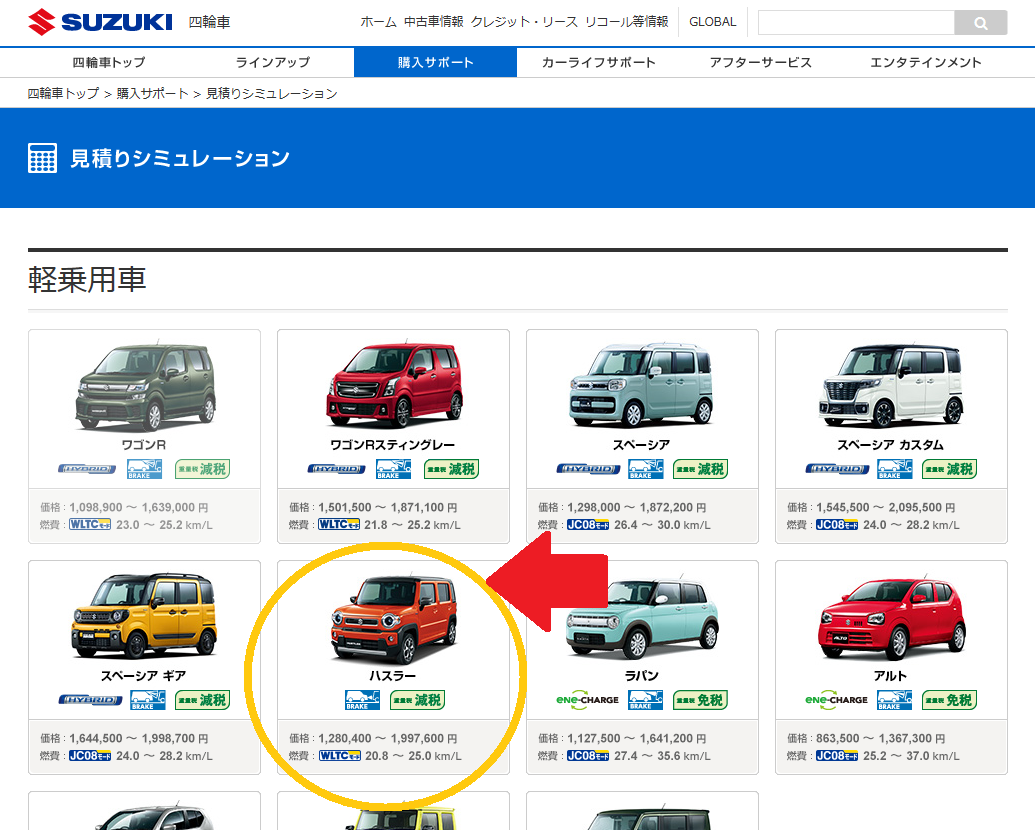
Task: Click the BRAKE badge under ワゴンR
Action: pyautogui.click(x=145, y=469)
